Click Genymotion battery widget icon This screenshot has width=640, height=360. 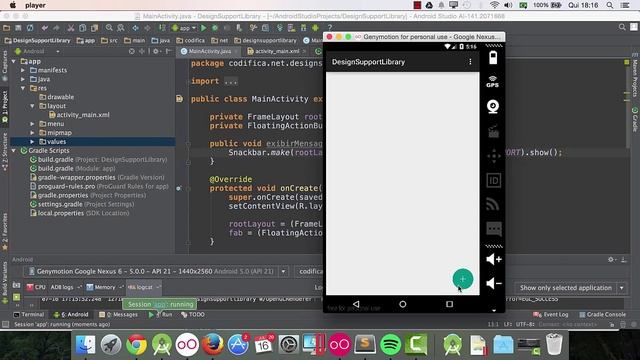pyautogui.click(x=493, y=58)
